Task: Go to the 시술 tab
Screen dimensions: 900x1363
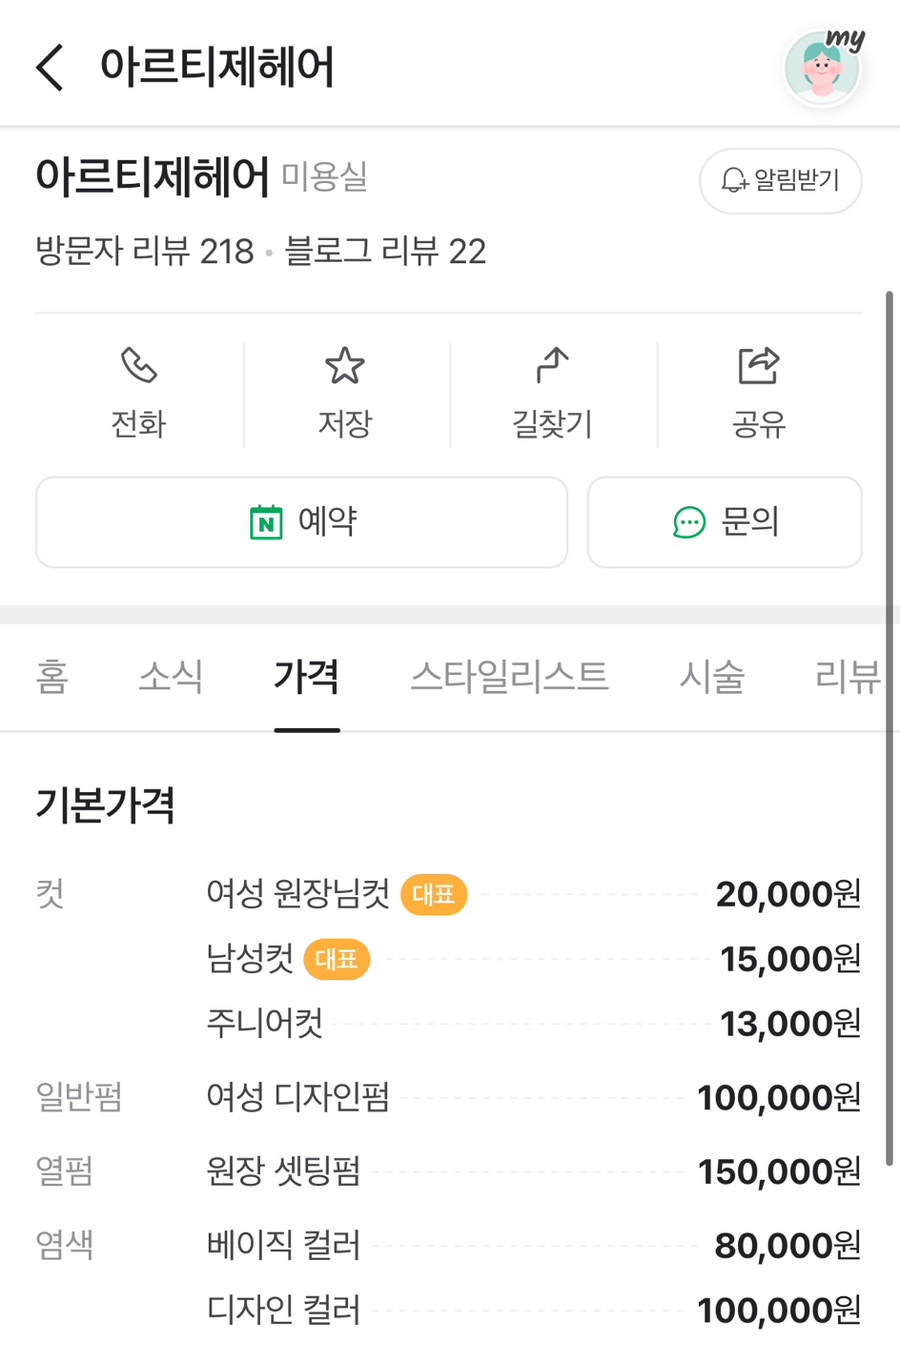Action: click(712, 677)
